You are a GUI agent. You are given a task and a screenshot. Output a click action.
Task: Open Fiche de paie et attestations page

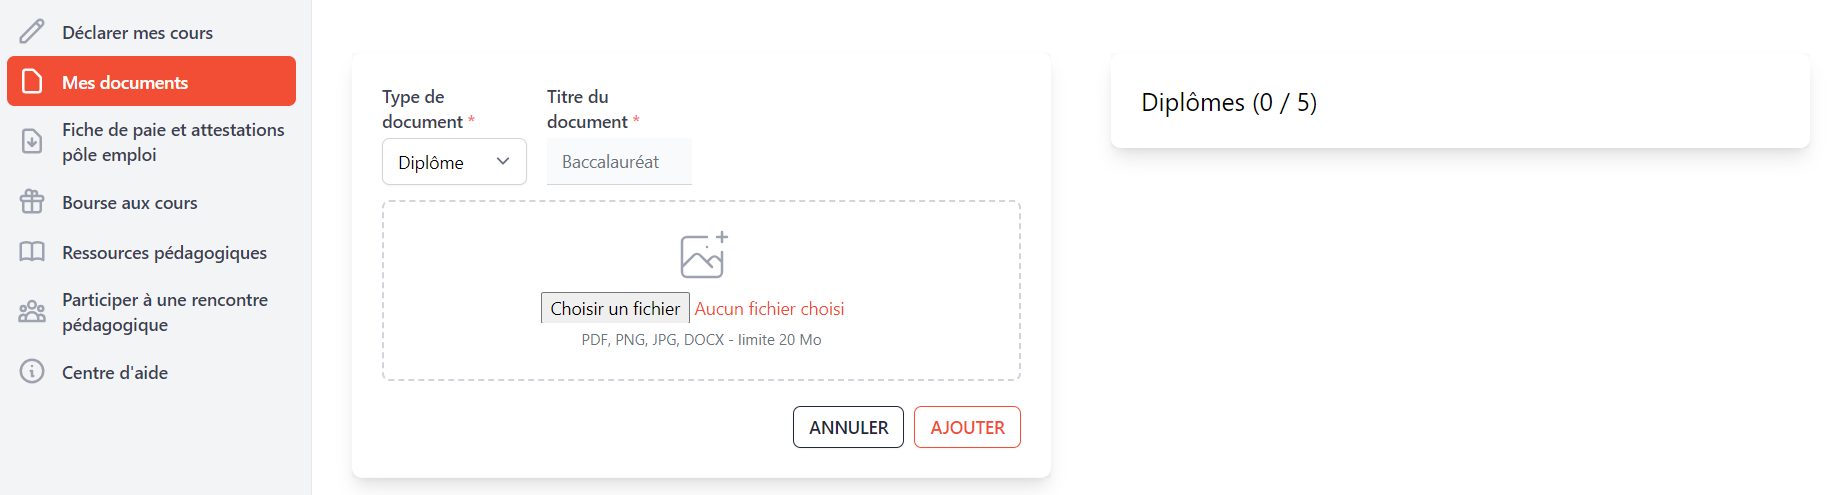pos(173,142)
